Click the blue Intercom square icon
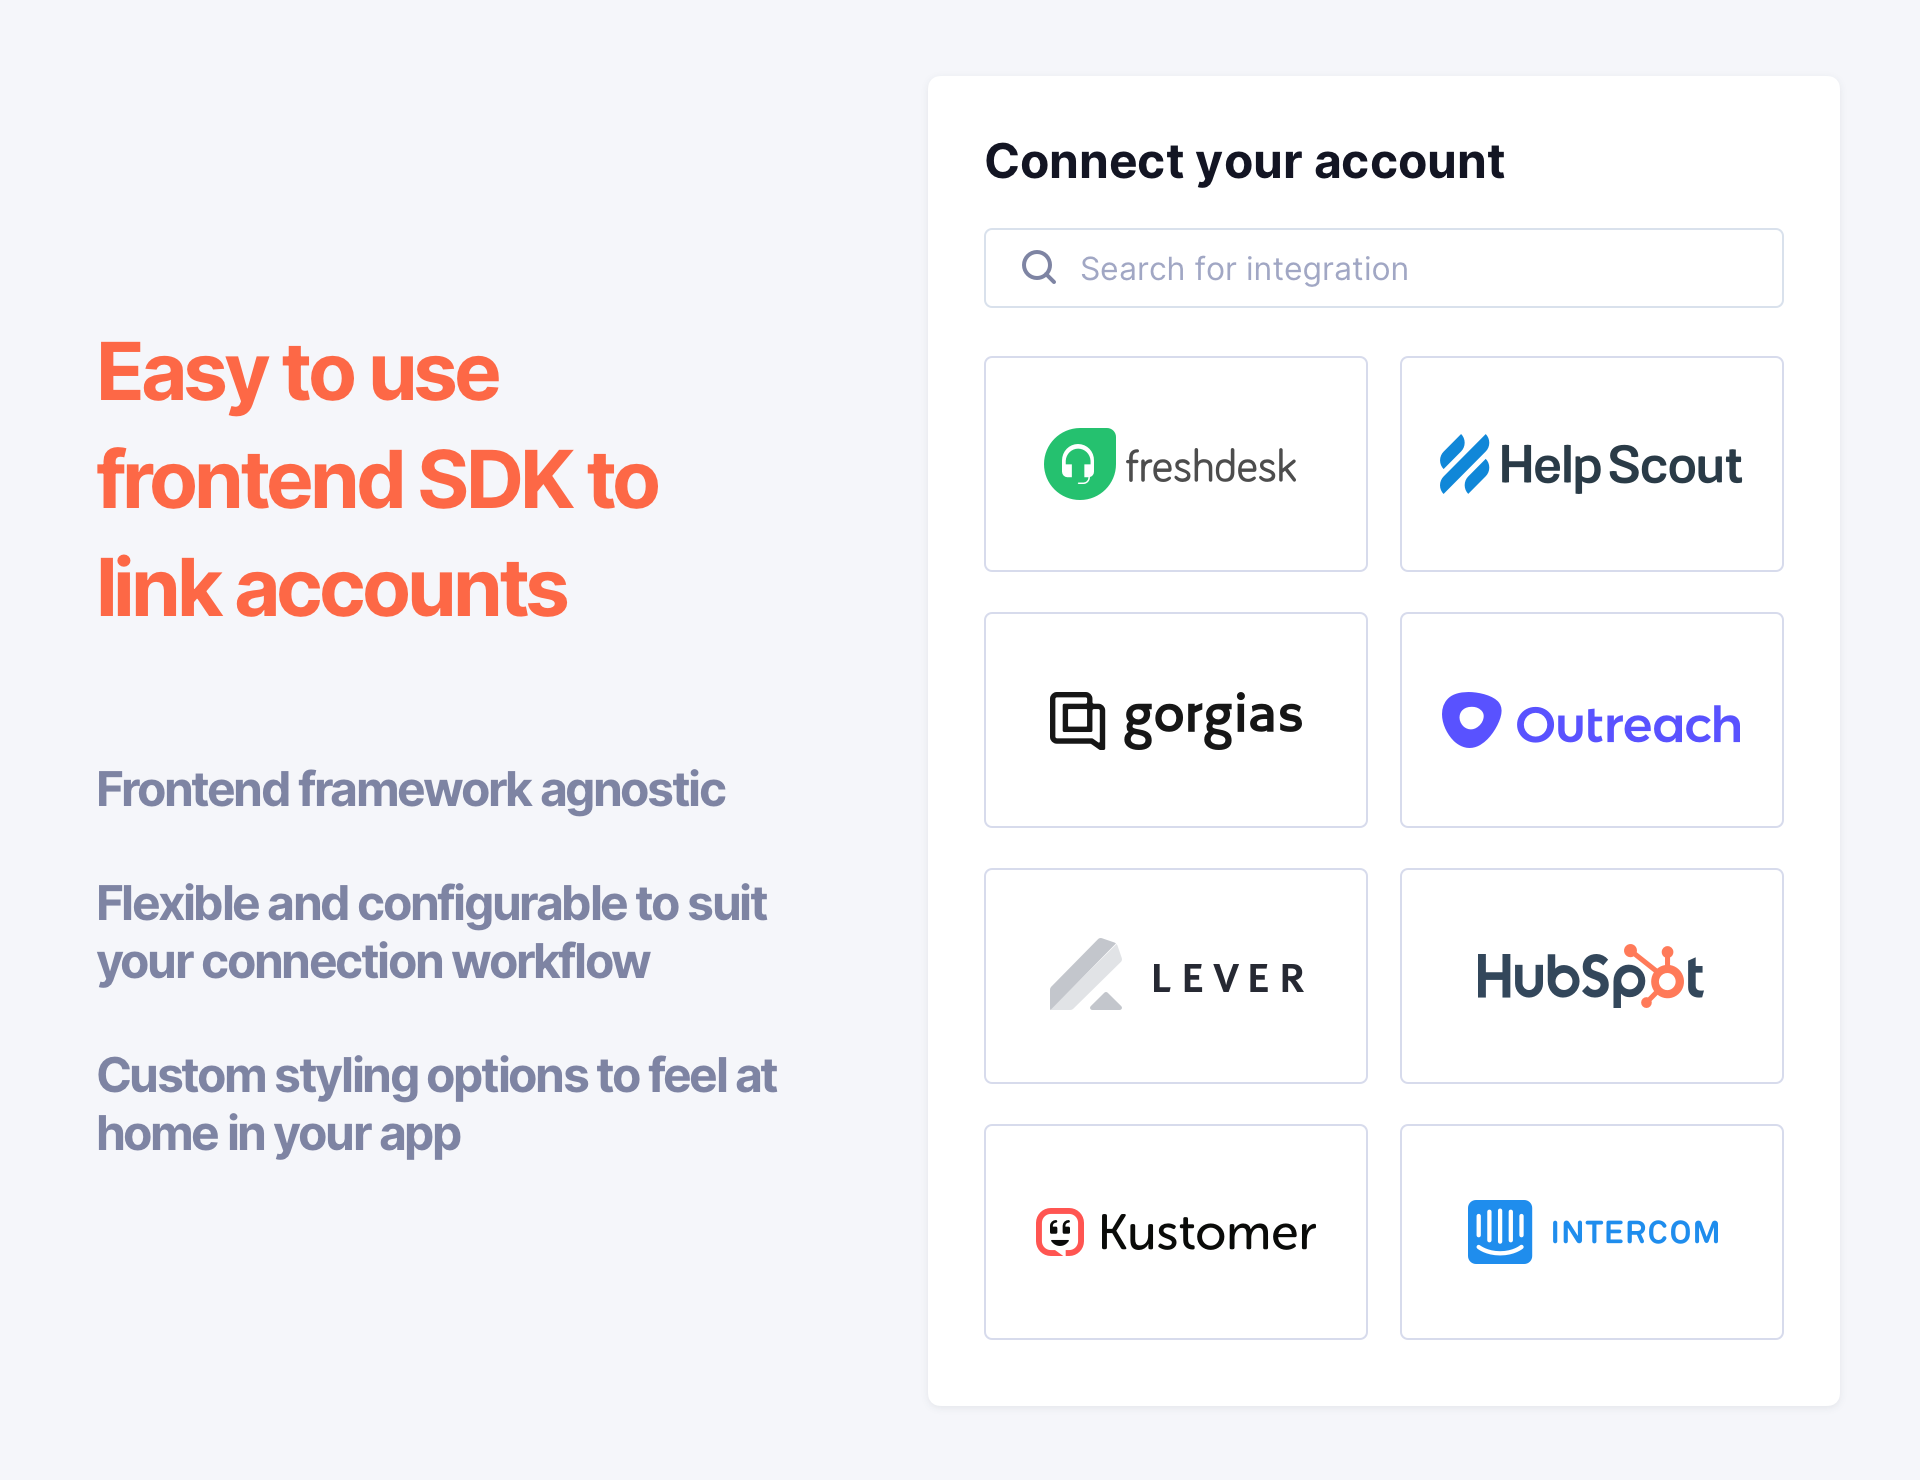The image size is (1920, 1480). 1499,1232
